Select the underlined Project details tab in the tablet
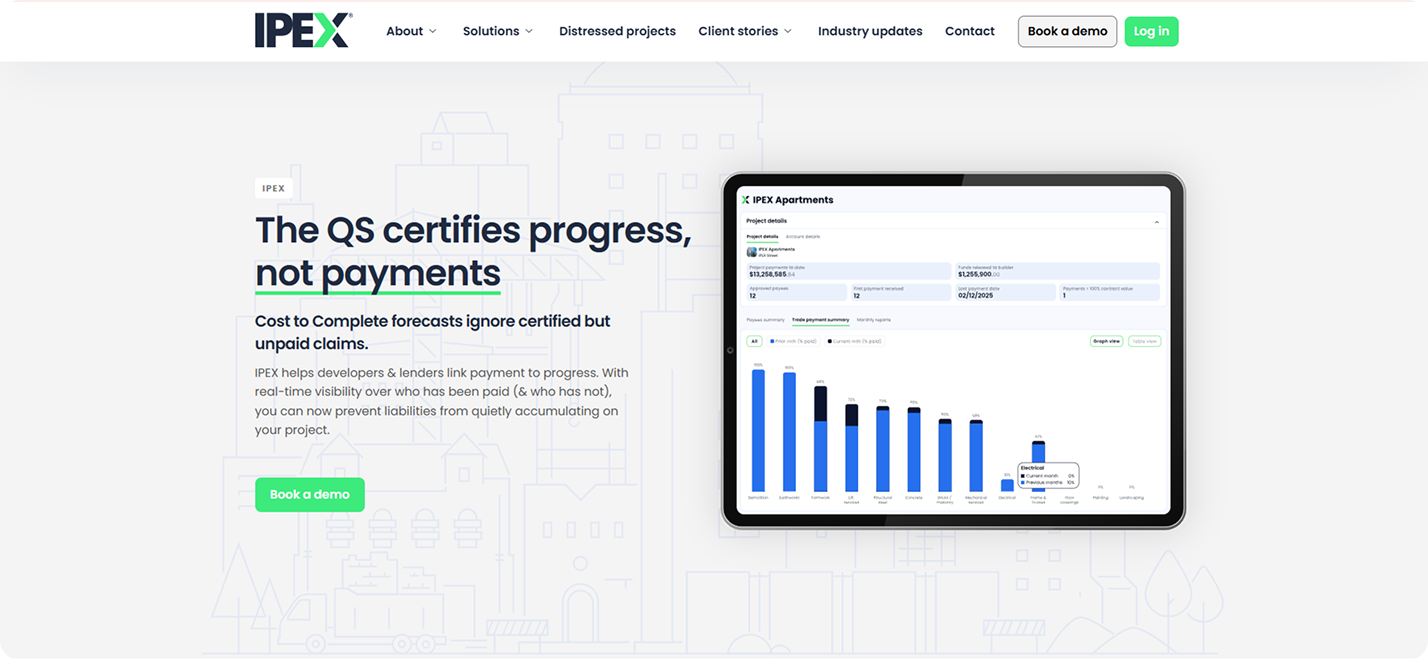Viewport: 1428px width, 660px height. 762,237
